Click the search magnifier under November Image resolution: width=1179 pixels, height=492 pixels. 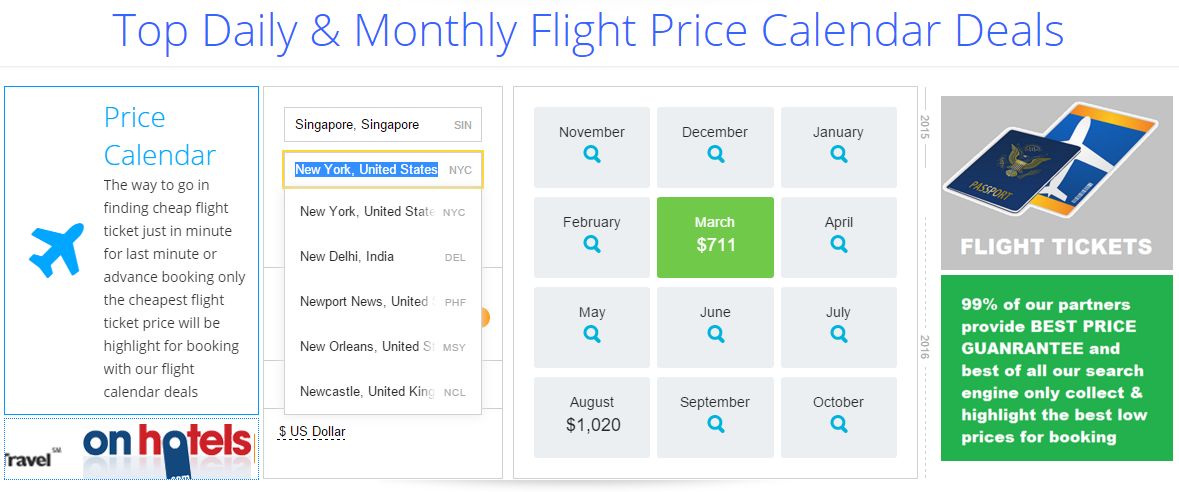point(592,154)
